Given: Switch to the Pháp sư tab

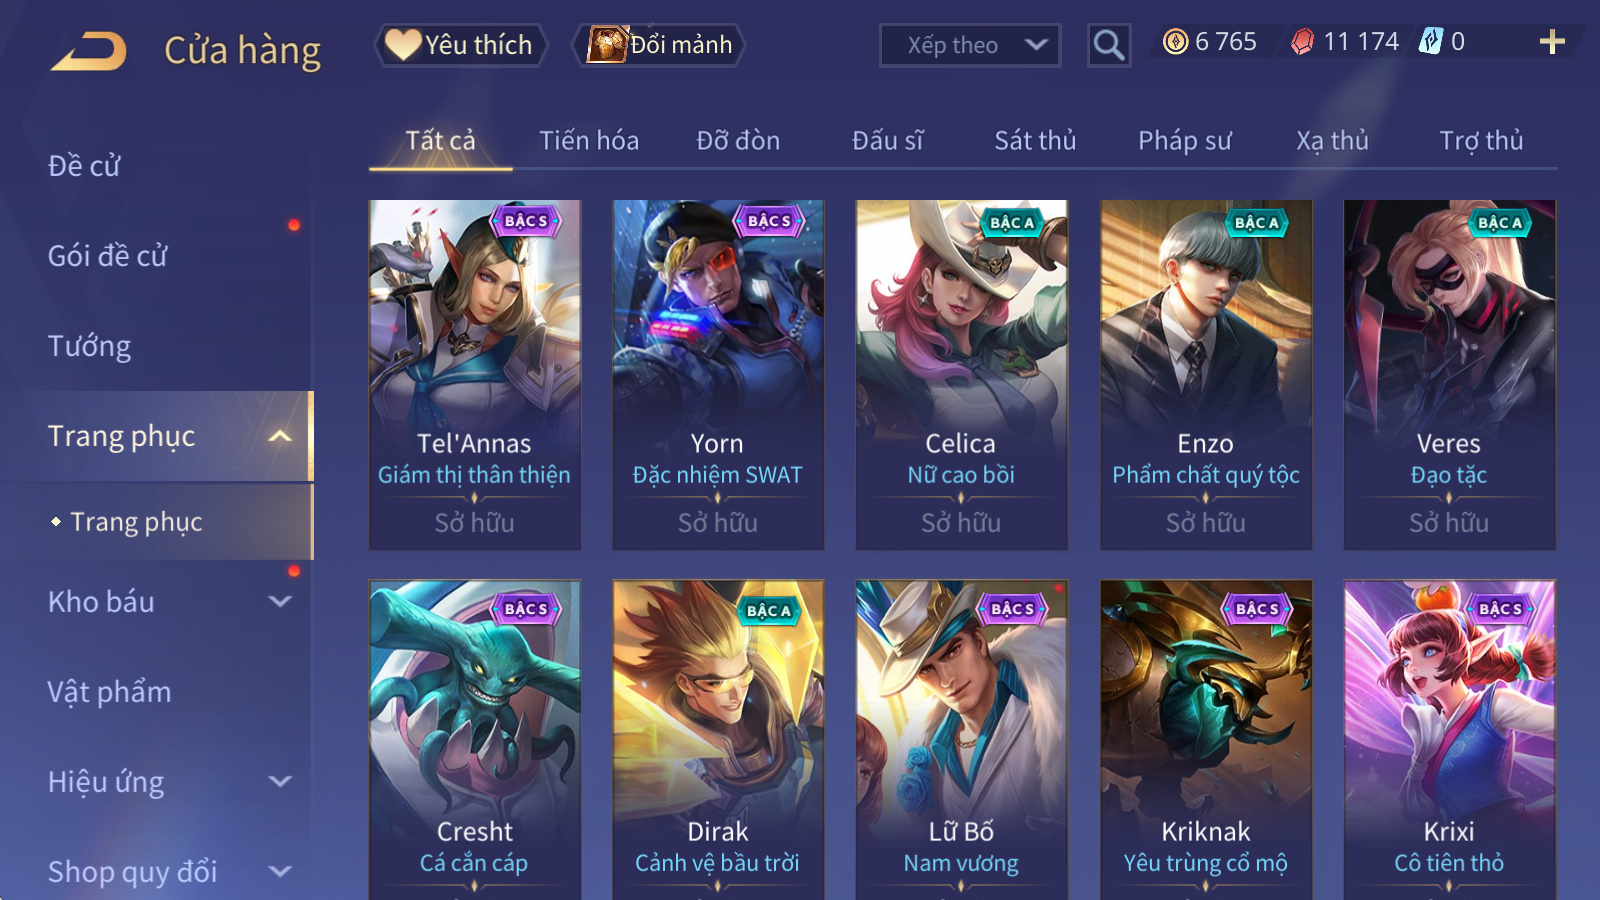Looking at the screenshot, I should click(x=1185, y=141).
